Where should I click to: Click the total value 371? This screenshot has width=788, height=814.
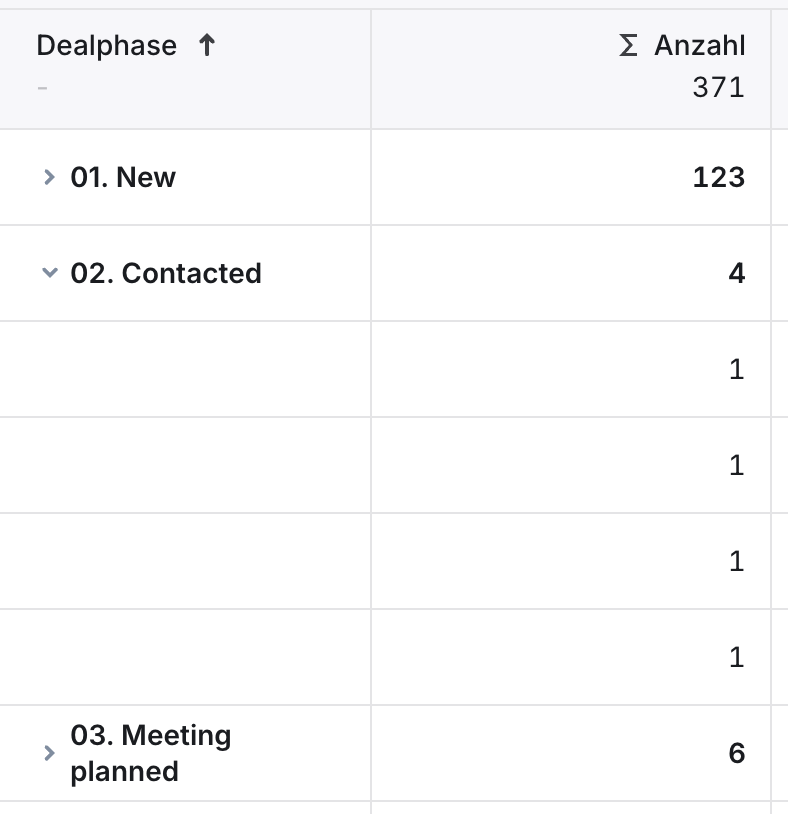[x=719, y=87]
